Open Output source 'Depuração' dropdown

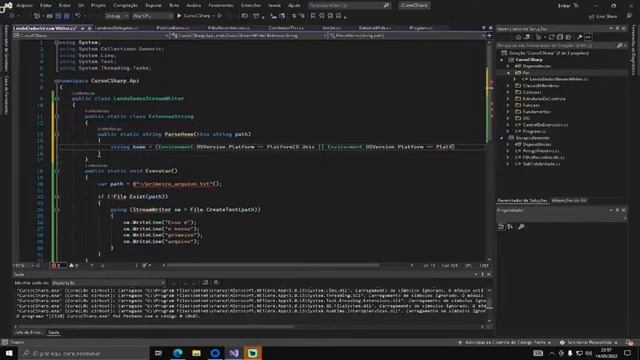point(108,282)
